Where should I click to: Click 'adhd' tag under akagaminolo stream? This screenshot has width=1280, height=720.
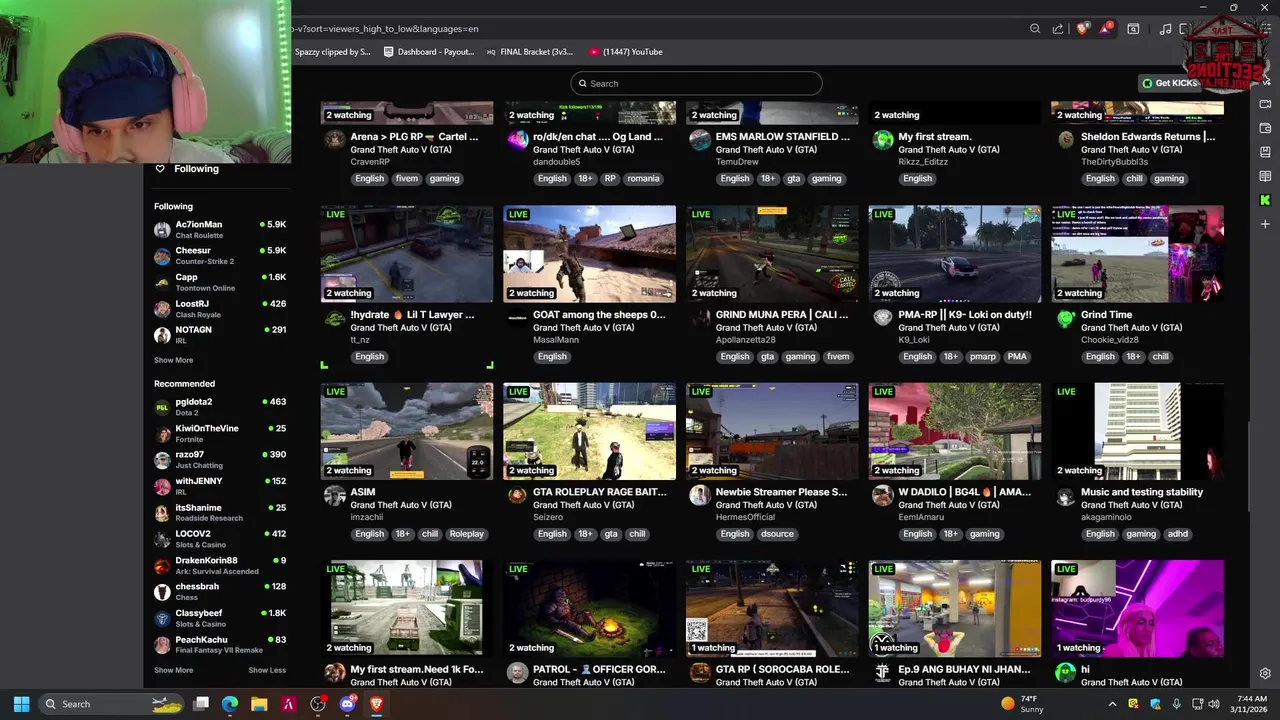(1178, 534)
